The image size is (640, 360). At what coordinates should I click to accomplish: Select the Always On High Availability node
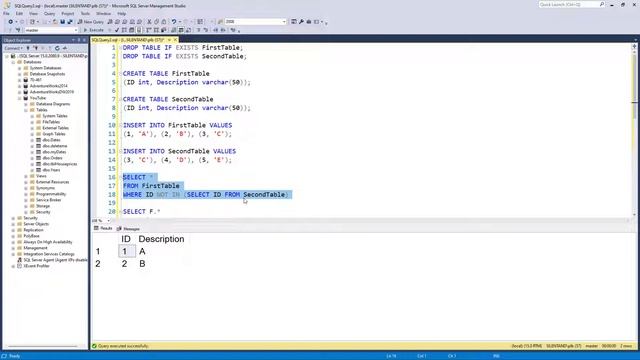[47, 242]
